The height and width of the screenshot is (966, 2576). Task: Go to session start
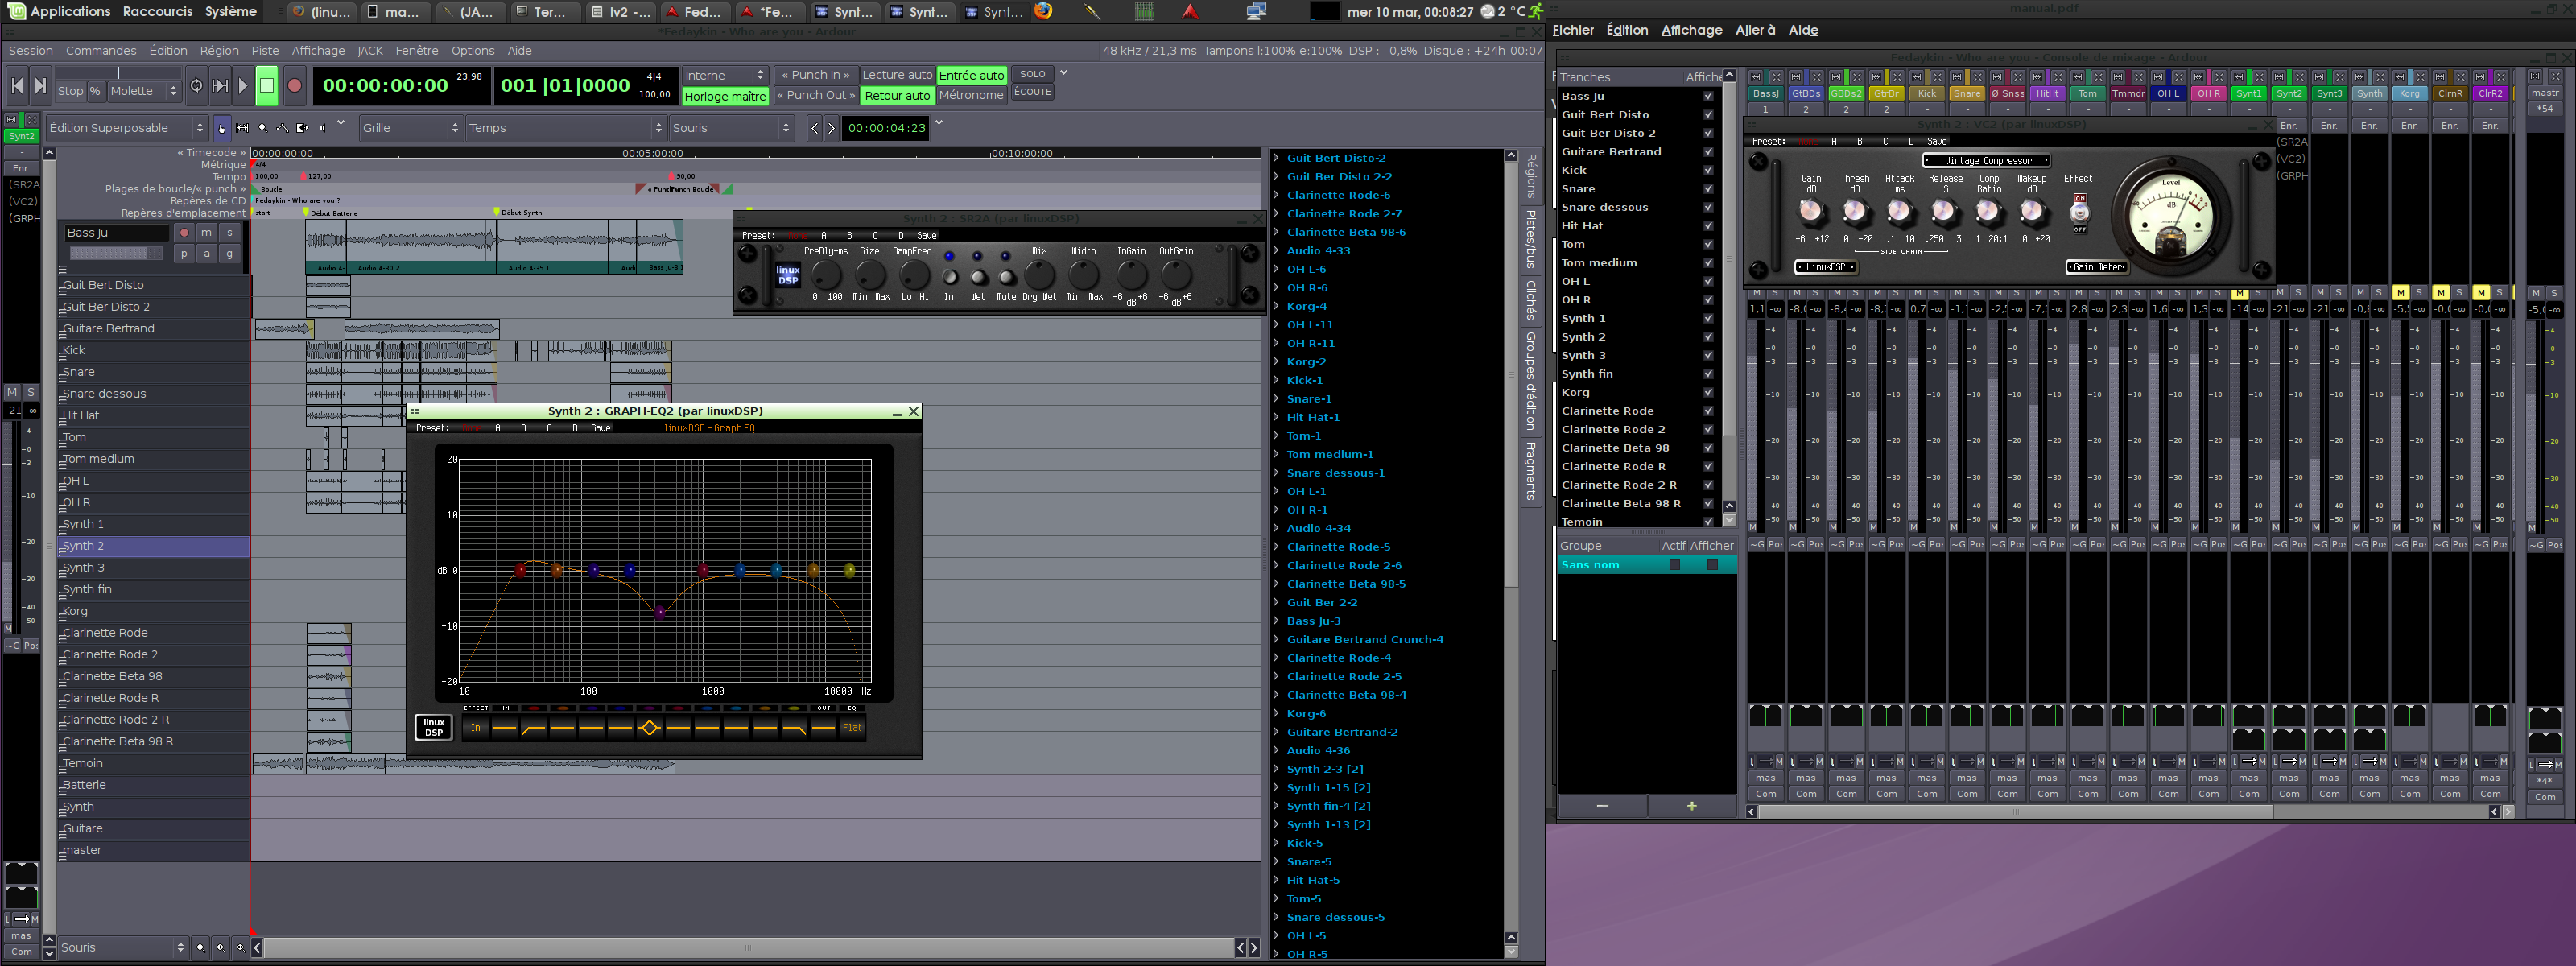point(17,86)
